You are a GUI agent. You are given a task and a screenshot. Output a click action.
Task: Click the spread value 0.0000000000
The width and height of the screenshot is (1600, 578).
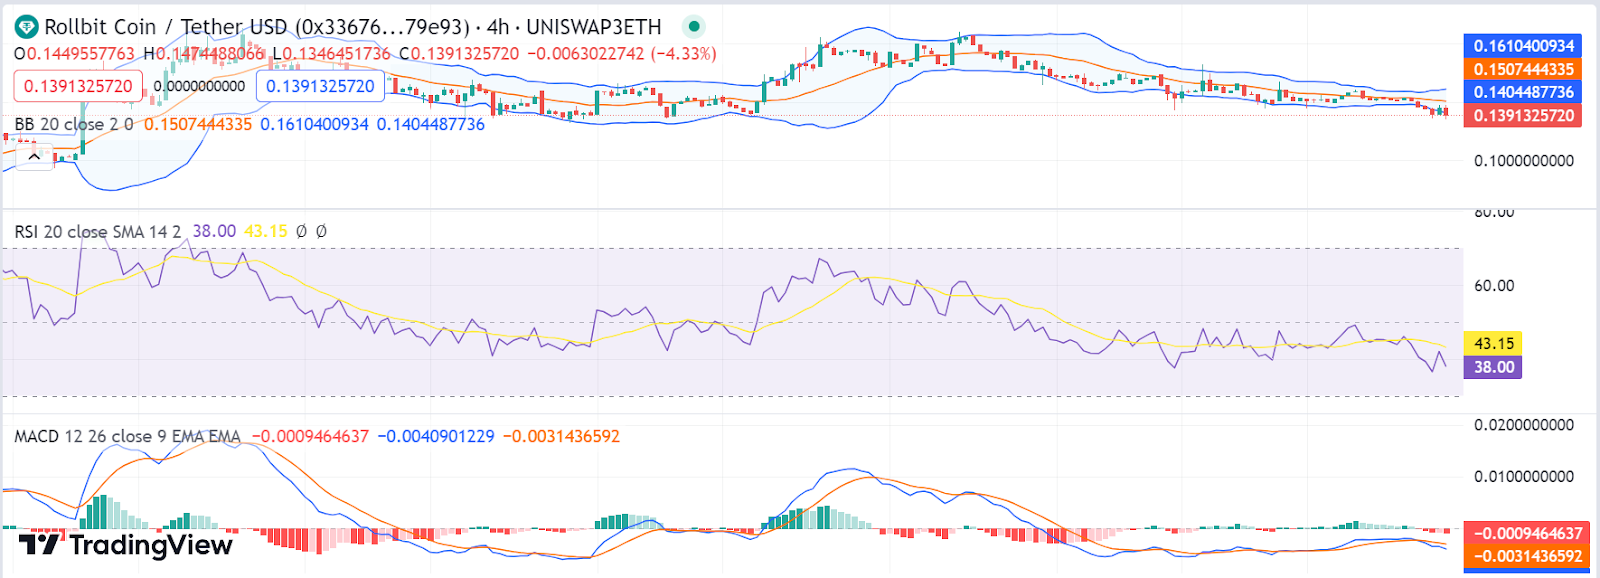coord(199,86)
